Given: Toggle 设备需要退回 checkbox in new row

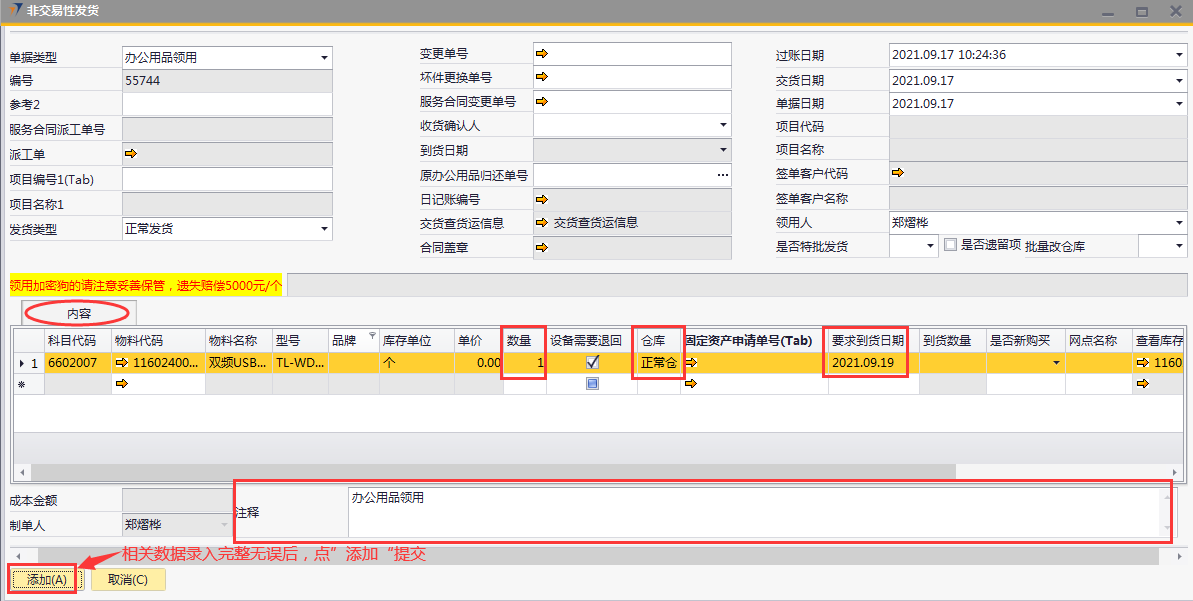Looking at the screenshot, I should coord(592,384).
